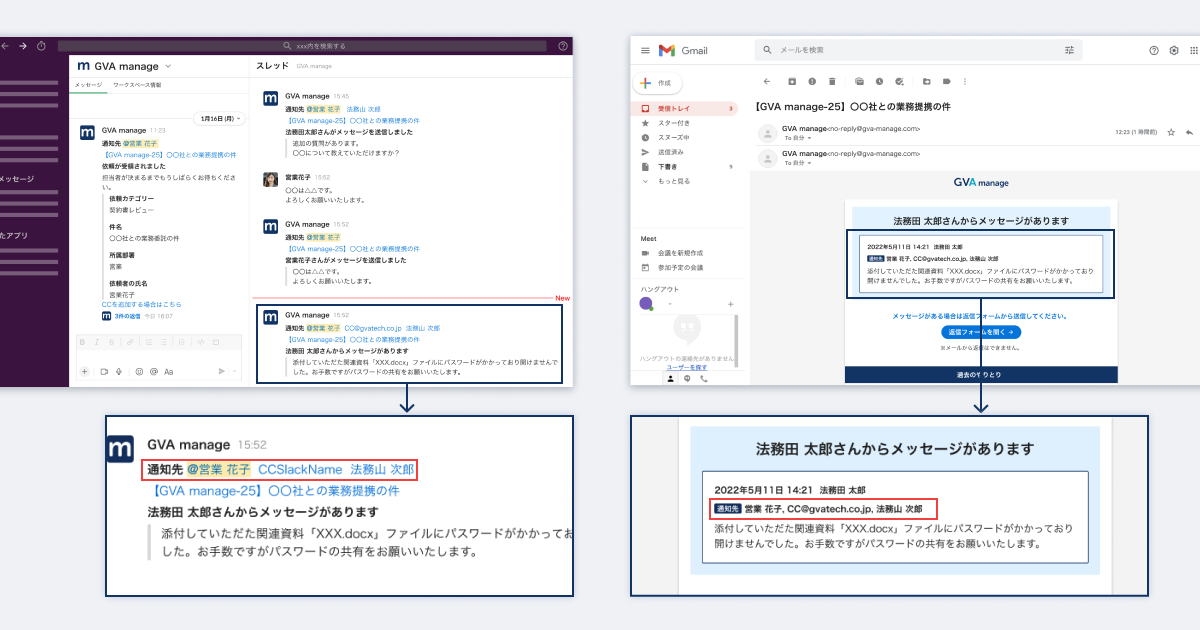
Task: Report spam in Gmail toolbar
Action: (x=812, y=81)
